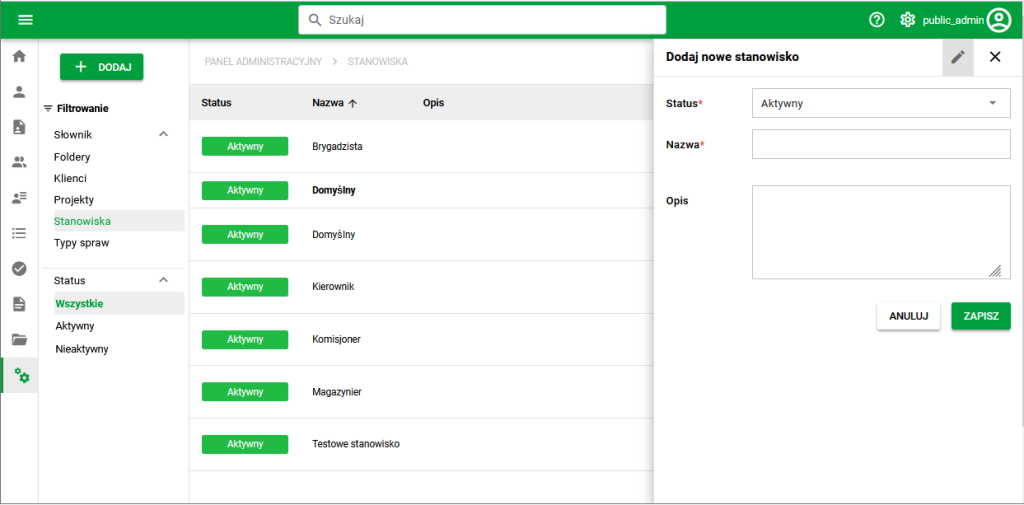1024x505 pixels.
Task: Click the pencil edit icon in panel header
Action: point(958,57)
